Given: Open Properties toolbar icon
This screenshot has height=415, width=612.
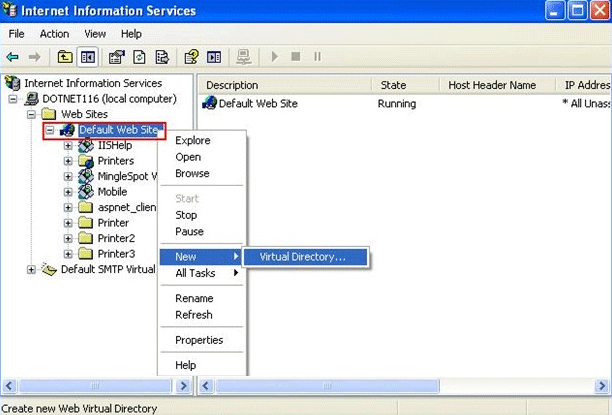Looking at the screenshot, I should tap(116, 57).
